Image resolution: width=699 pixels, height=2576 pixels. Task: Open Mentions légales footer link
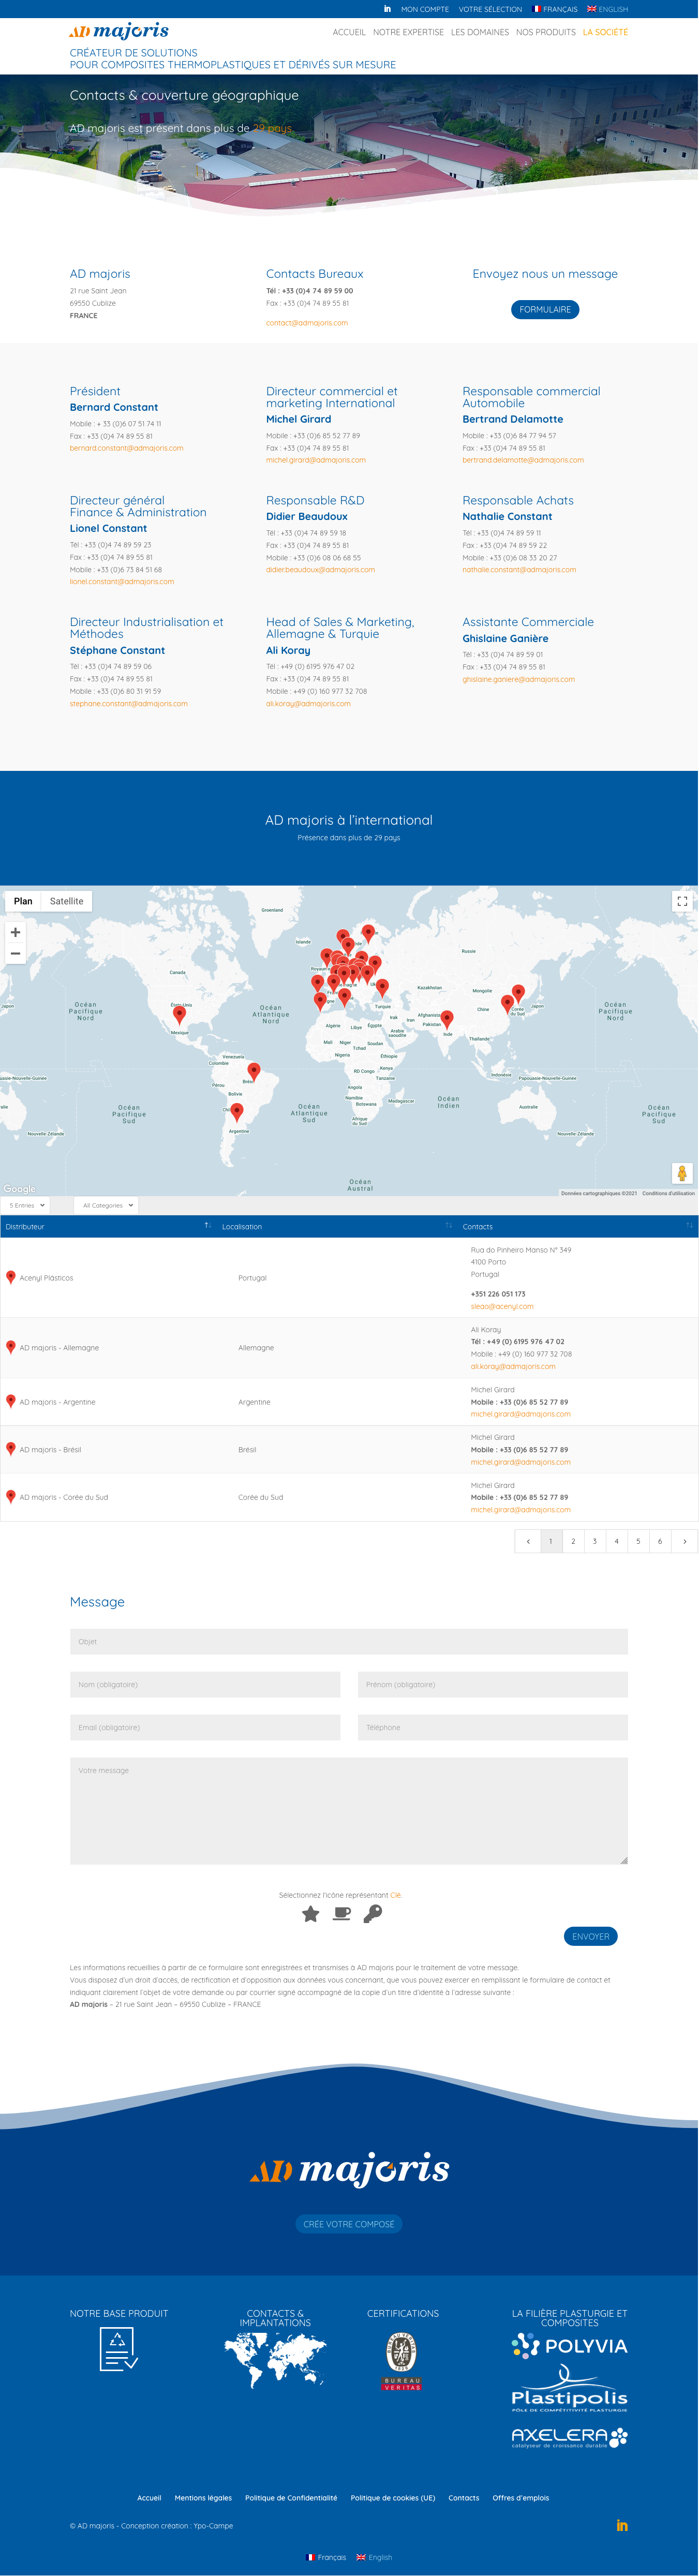(x=203, y=2497)
